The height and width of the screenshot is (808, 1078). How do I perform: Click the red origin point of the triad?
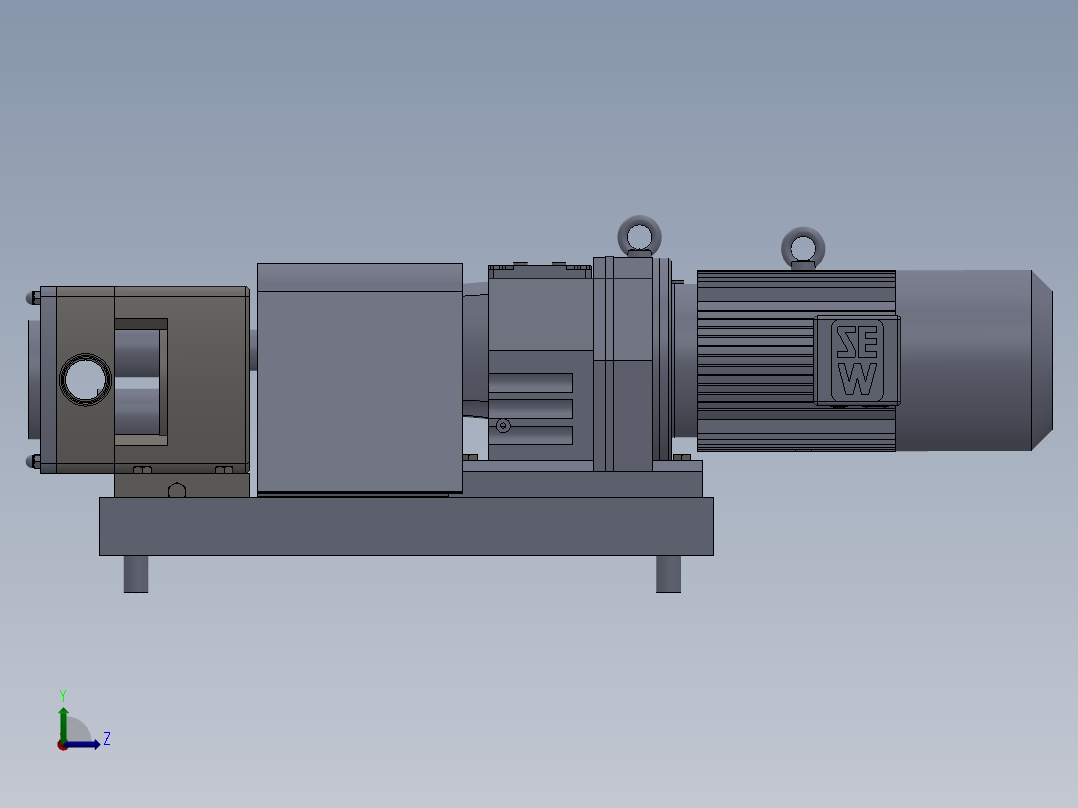[62, 747]
